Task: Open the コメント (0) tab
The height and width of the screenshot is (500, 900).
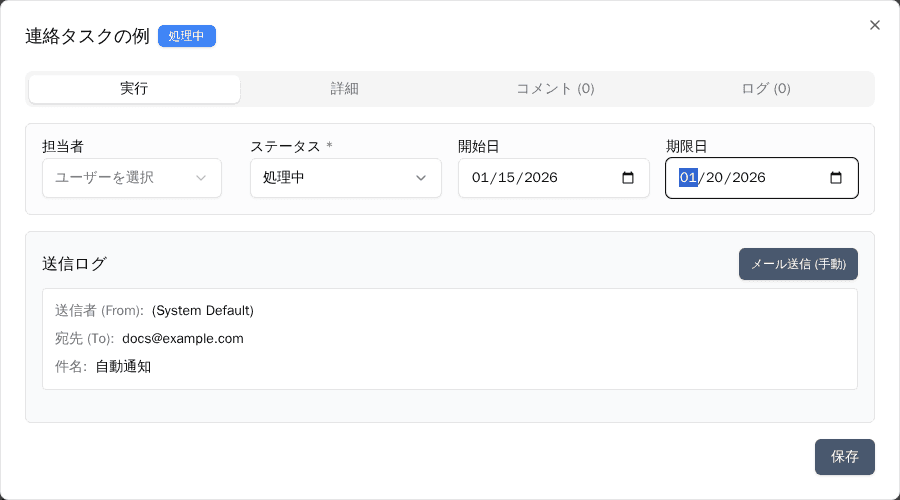Action: (555, 89)
